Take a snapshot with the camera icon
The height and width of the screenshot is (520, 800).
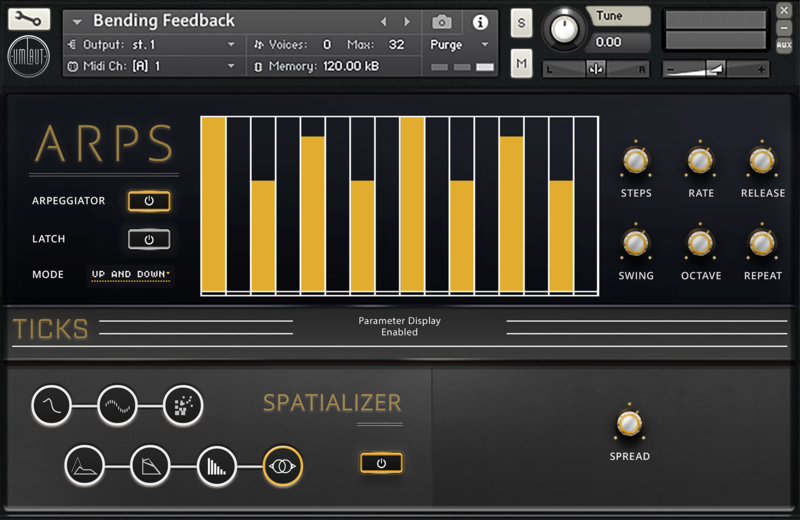pyautogui.click(x=442, y=22)
